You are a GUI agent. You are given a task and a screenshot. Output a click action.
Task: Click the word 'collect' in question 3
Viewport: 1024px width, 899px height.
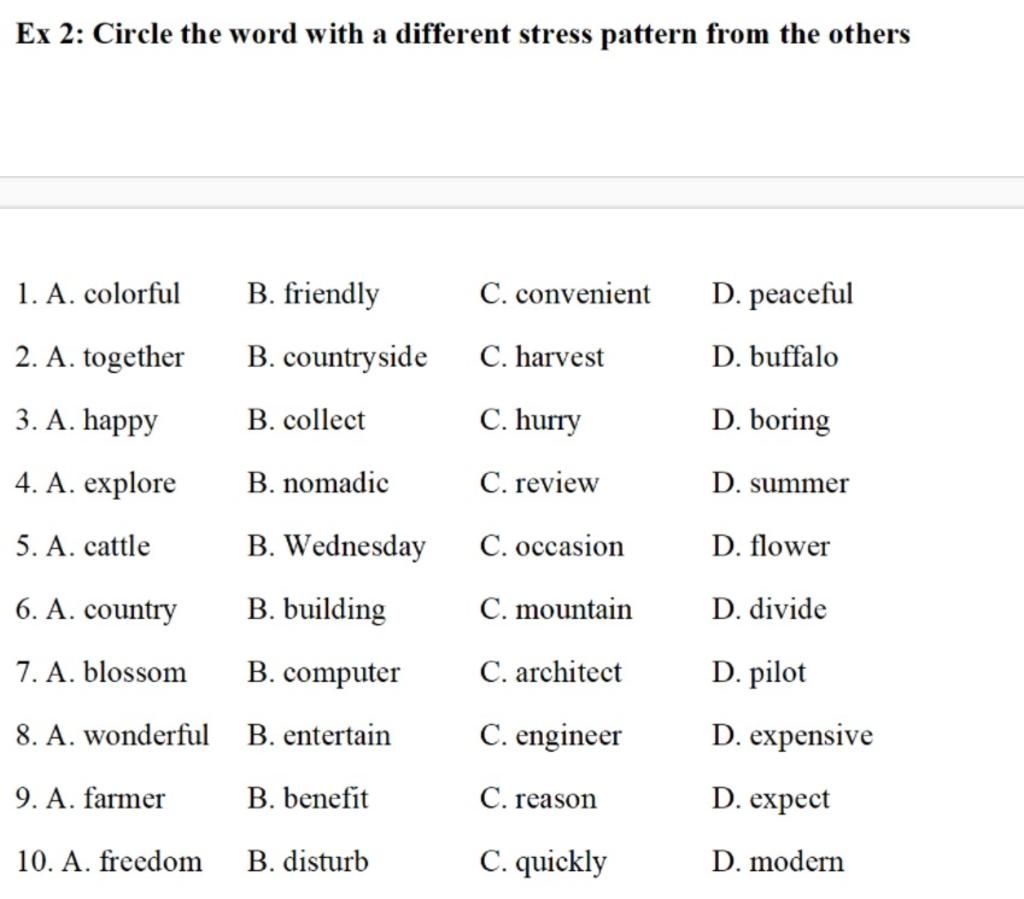point(324,420)
